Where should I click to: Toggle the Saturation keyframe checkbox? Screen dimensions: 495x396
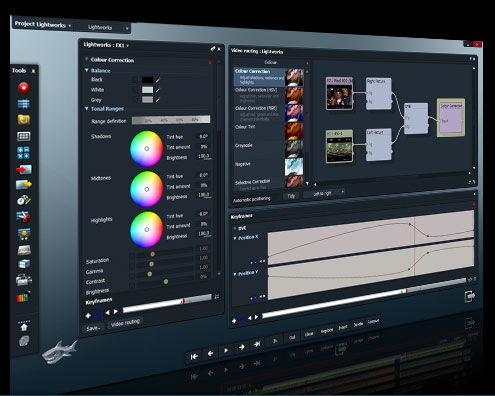point(132,256)
